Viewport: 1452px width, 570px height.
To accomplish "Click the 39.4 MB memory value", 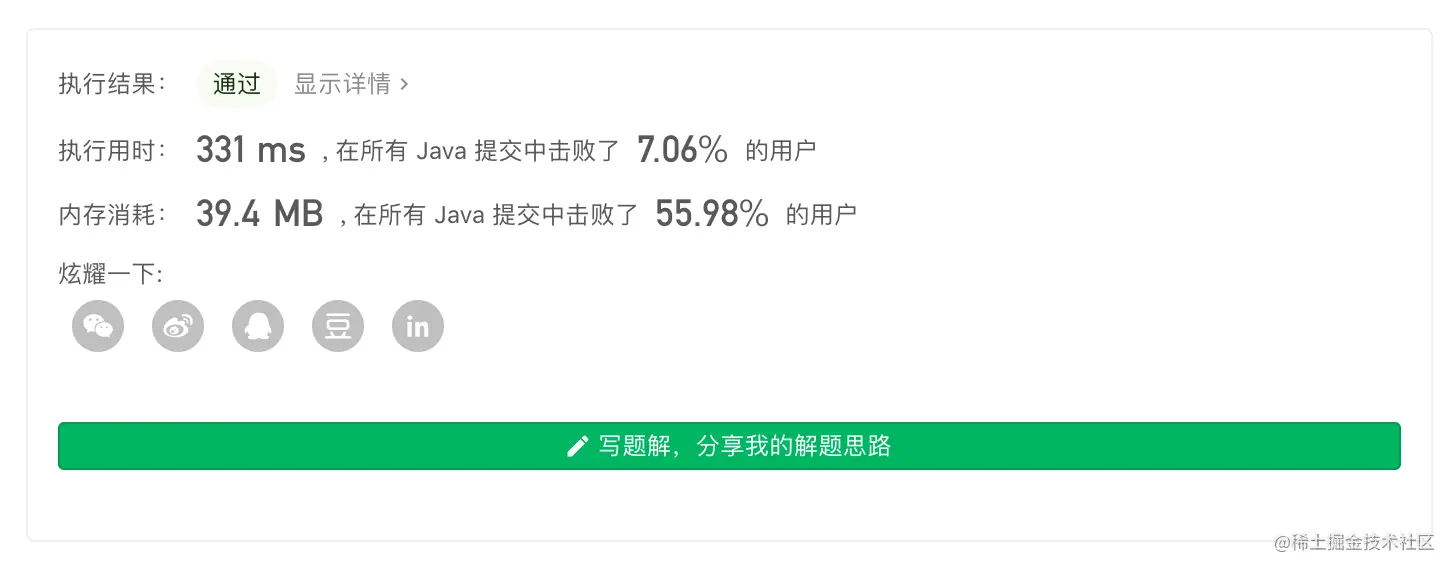I will (260, 213).
